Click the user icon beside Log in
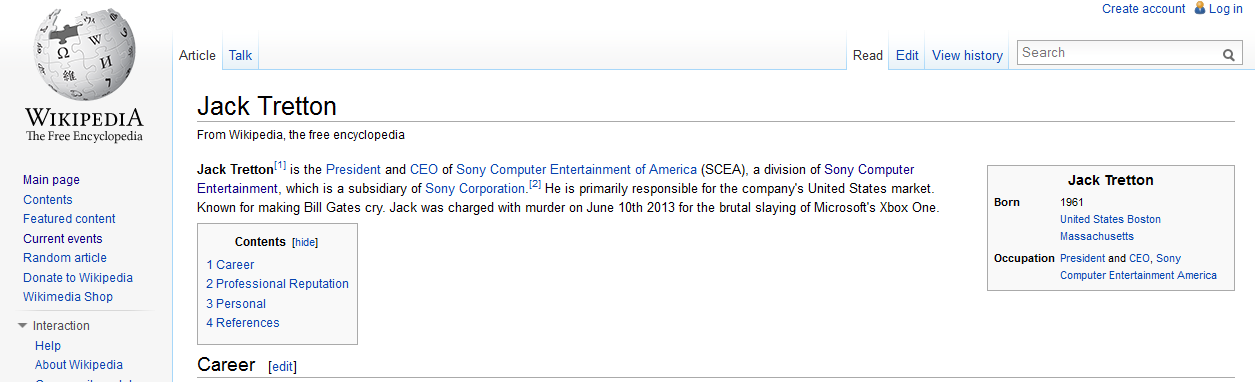This screenshot has height=382, width=1255. click(1199, 8)
